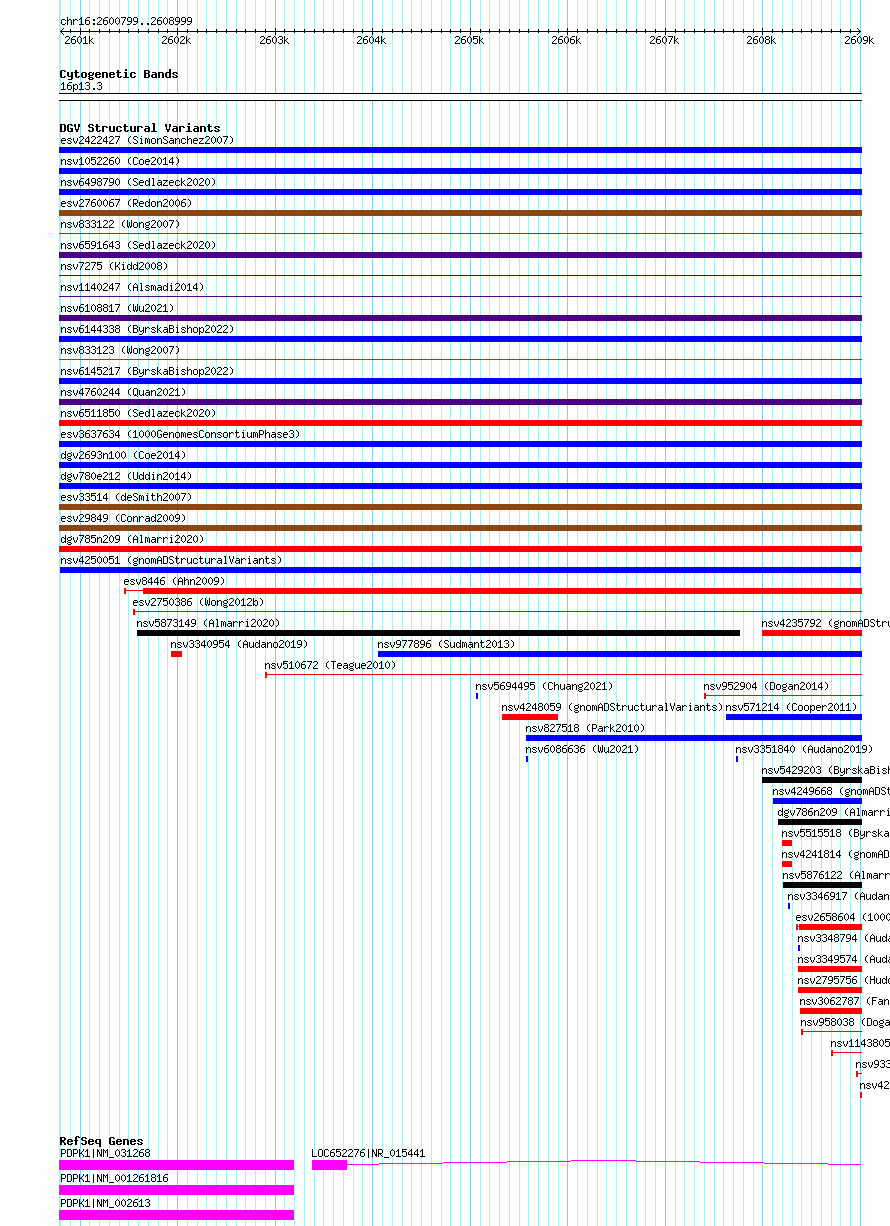Open esv29849 (Conrad2009) variant label
The width and height of the screenshot is (890, 1226).
[x=123, y=518]
